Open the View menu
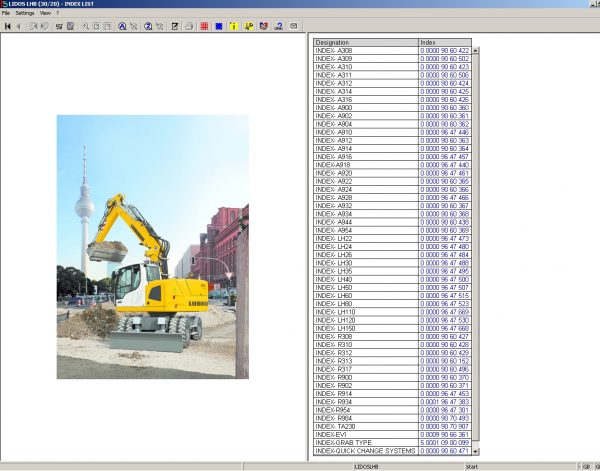The width and height of the screenshot is (600, 471). pos(45,13)
